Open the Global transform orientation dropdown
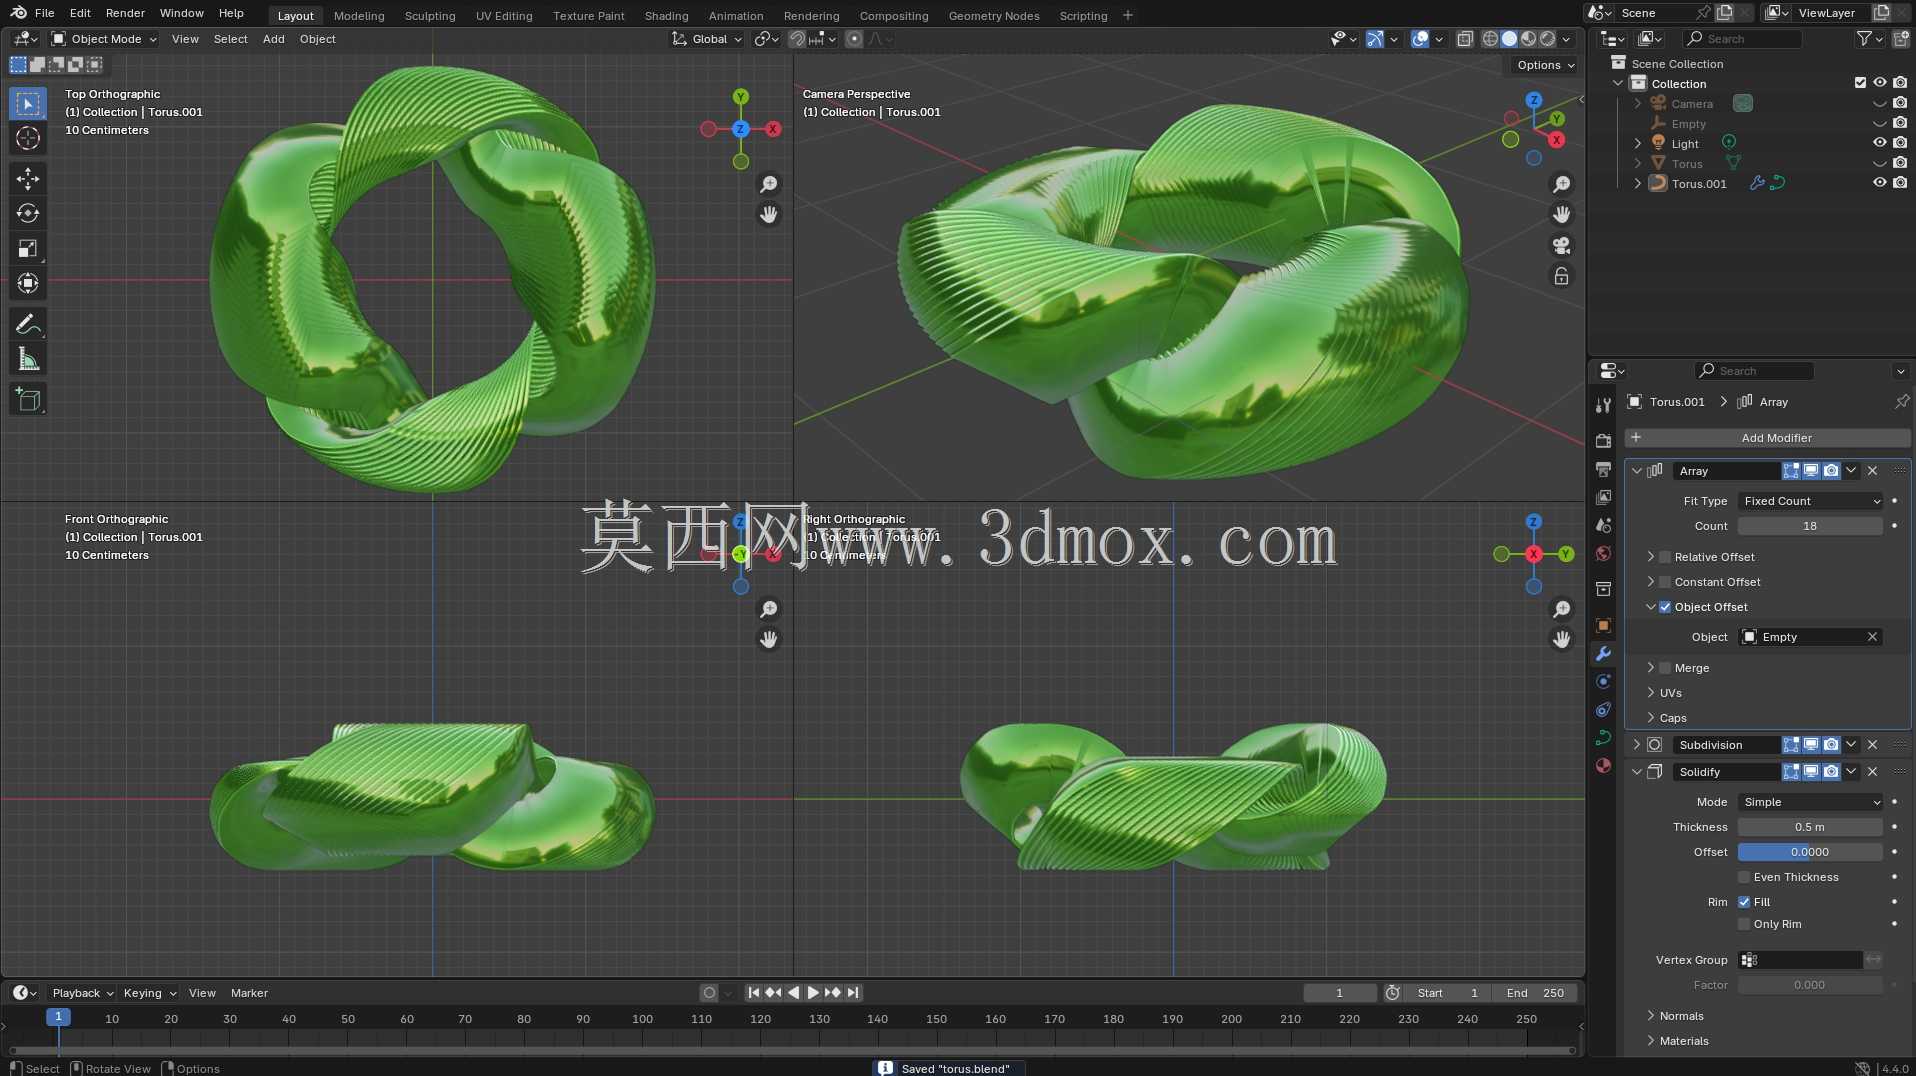The image size is (1916, 1076). [707, 39]
